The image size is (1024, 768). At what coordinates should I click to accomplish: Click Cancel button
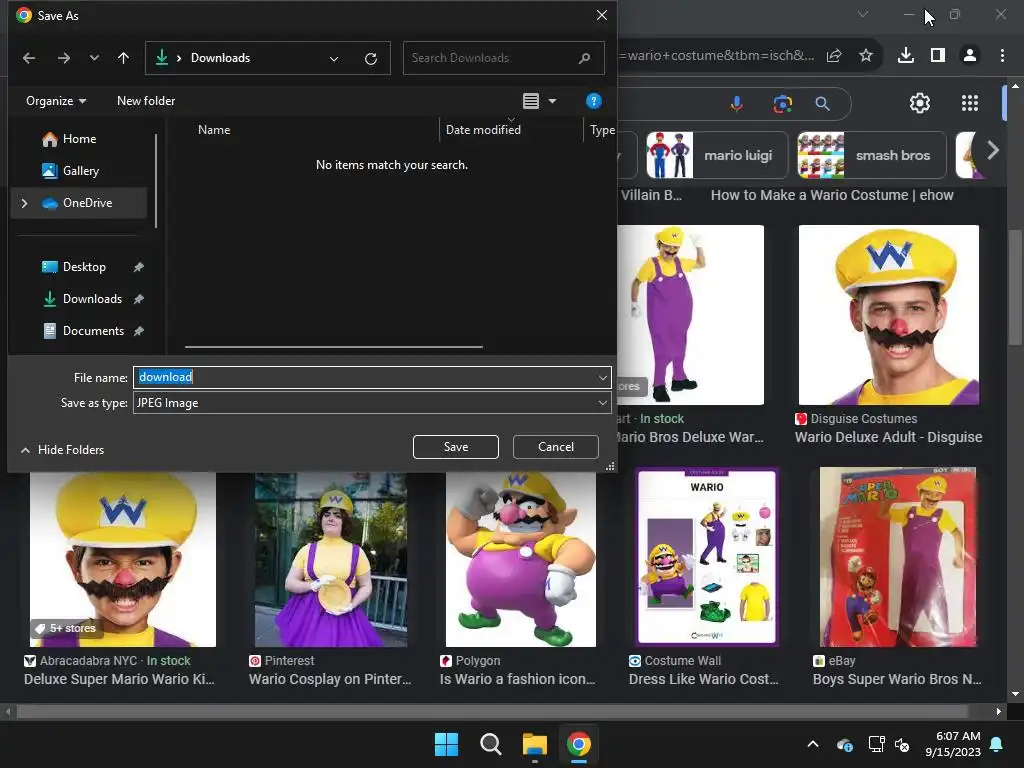click(556, 447)
